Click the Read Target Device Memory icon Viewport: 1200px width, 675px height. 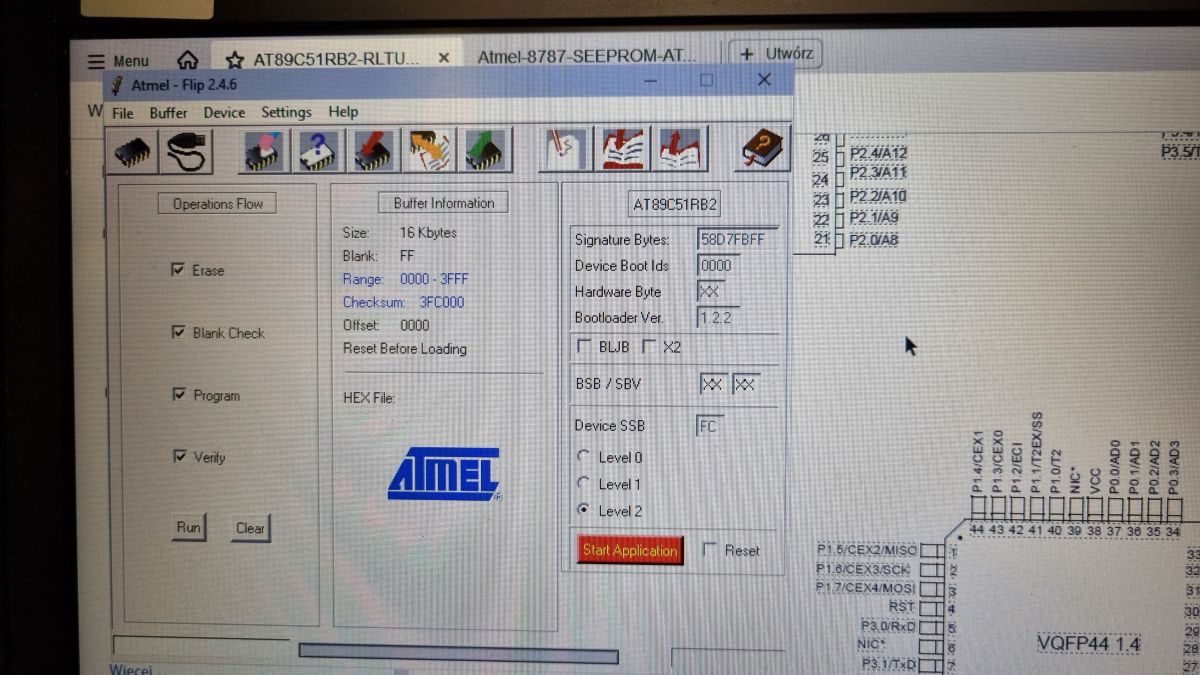486,151
